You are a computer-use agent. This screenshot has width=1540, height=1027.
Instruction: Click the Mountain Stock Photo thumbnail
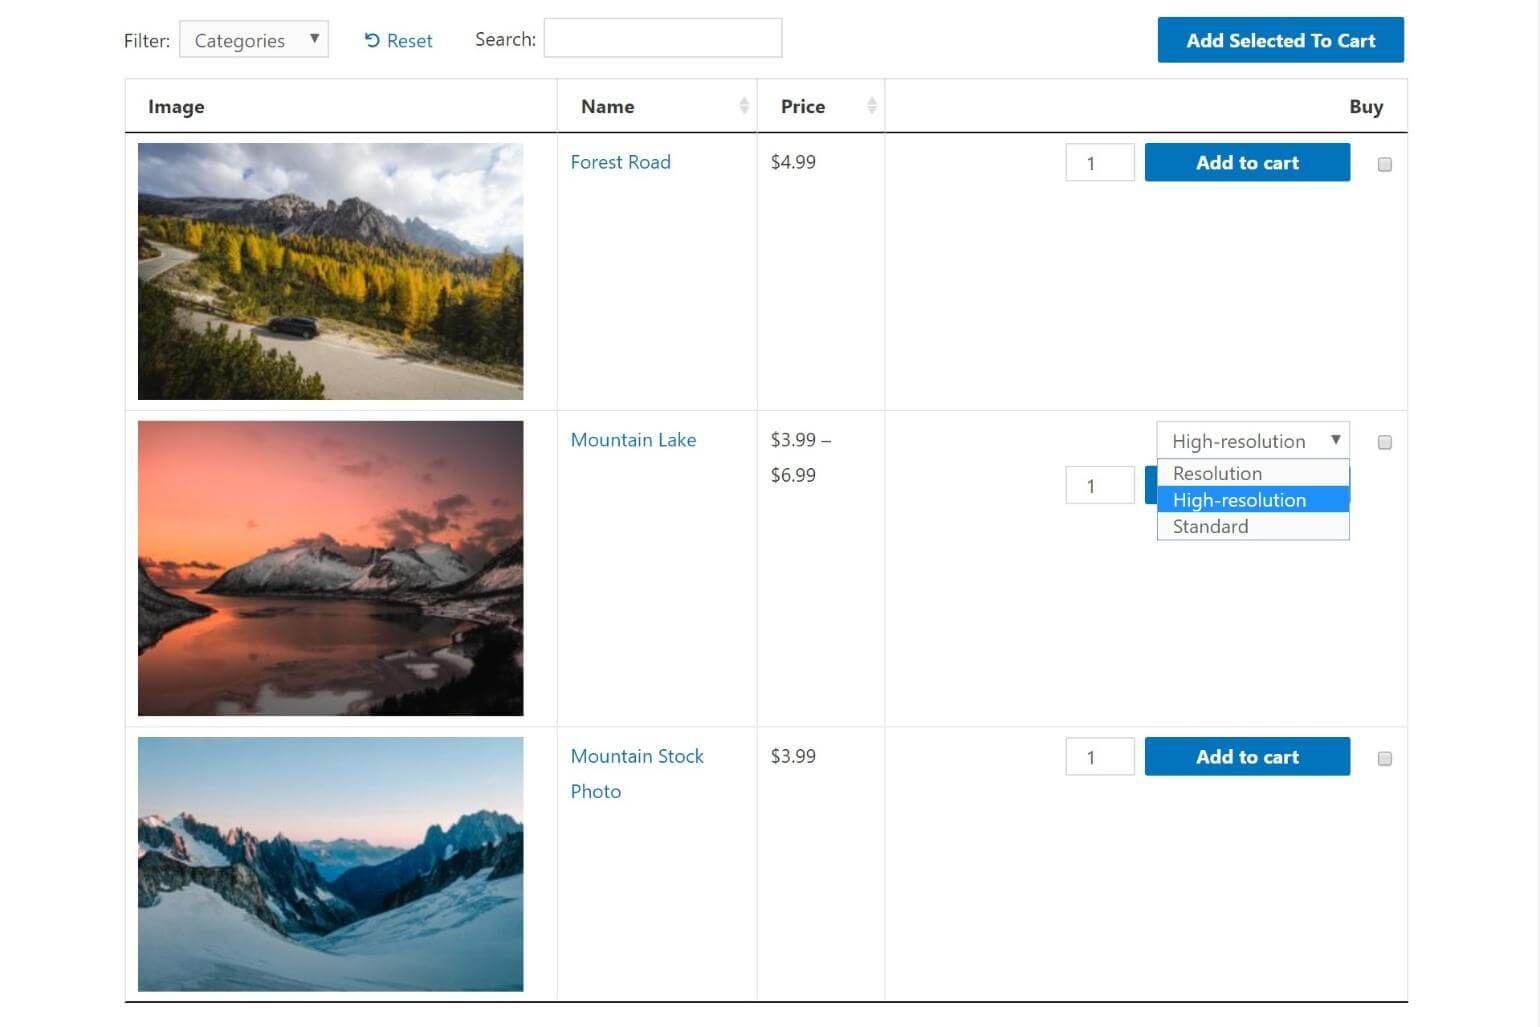pyautogui.click(x=331, y=864)
